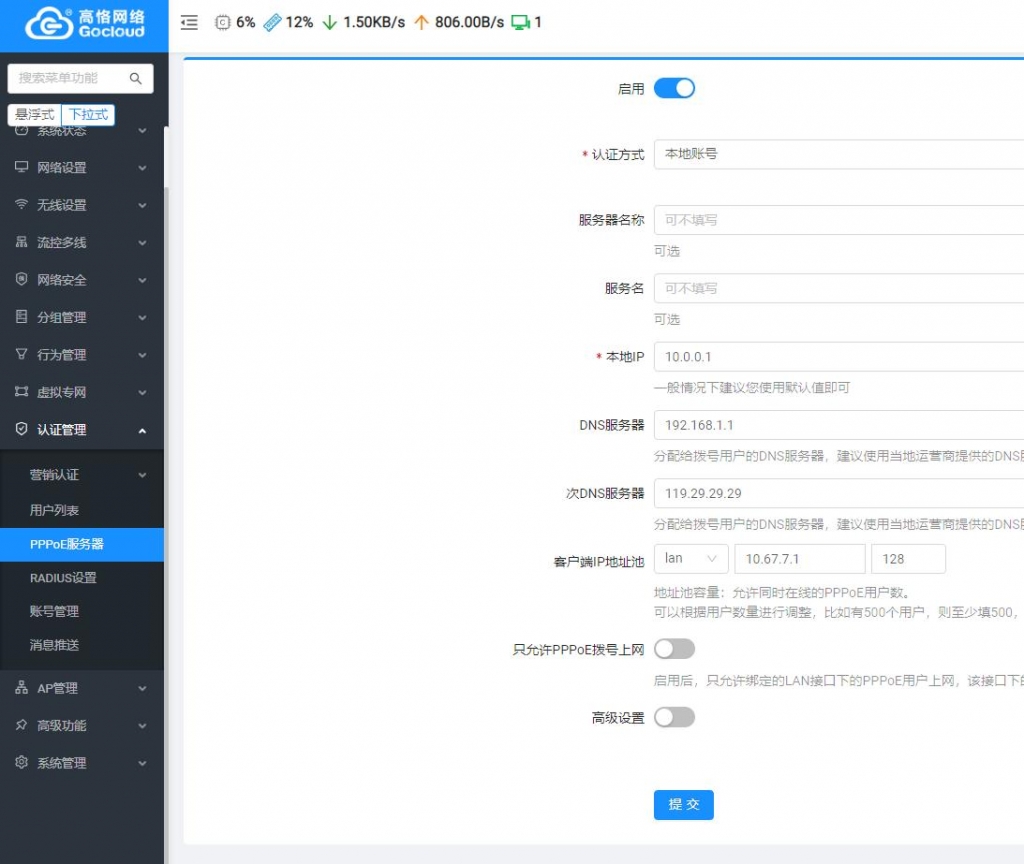Image resolution: width=1024 pixels, height=864 pixels.
Task: Open the lan interface dropdown
Action: pyautogui.click(x=691, y=558)
